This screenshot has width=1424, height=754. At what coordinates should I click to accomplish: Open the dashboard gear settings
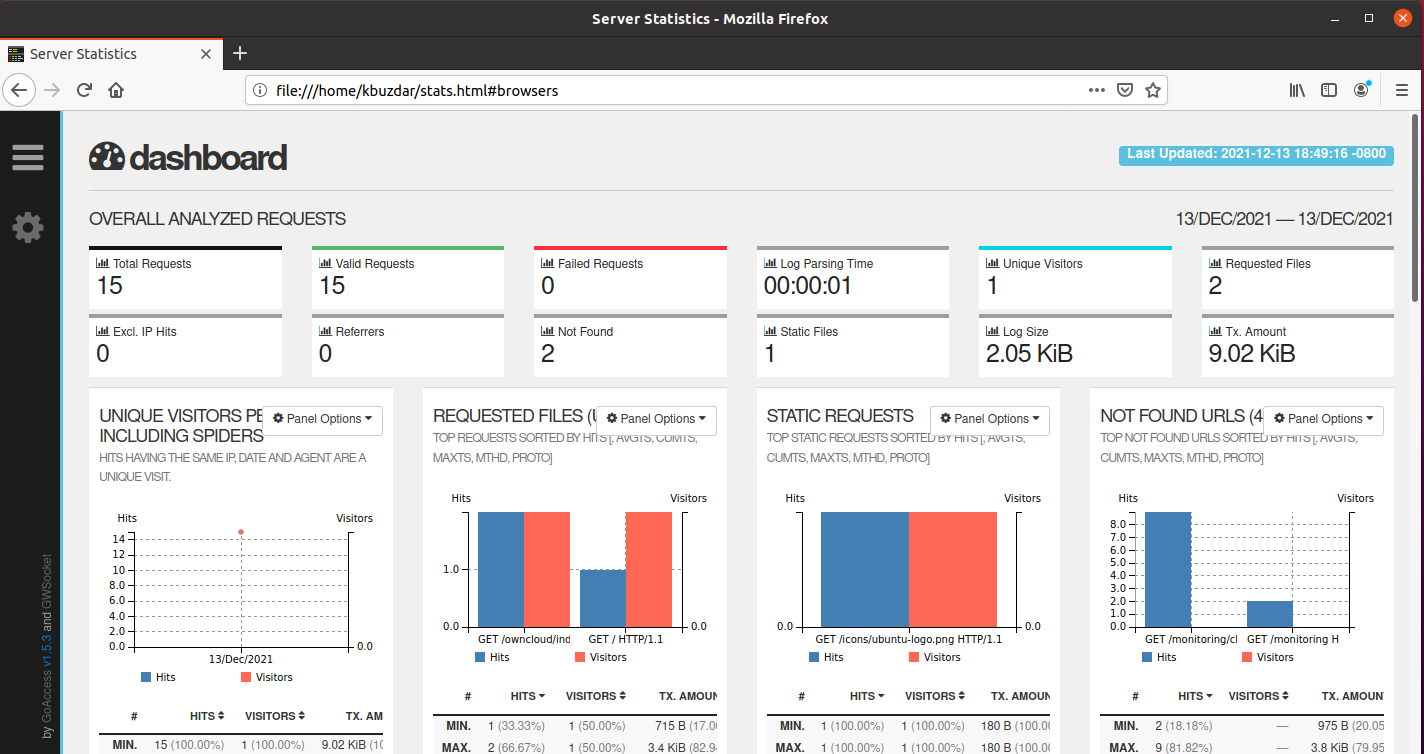pyautogui.click(x=28, y=227)
